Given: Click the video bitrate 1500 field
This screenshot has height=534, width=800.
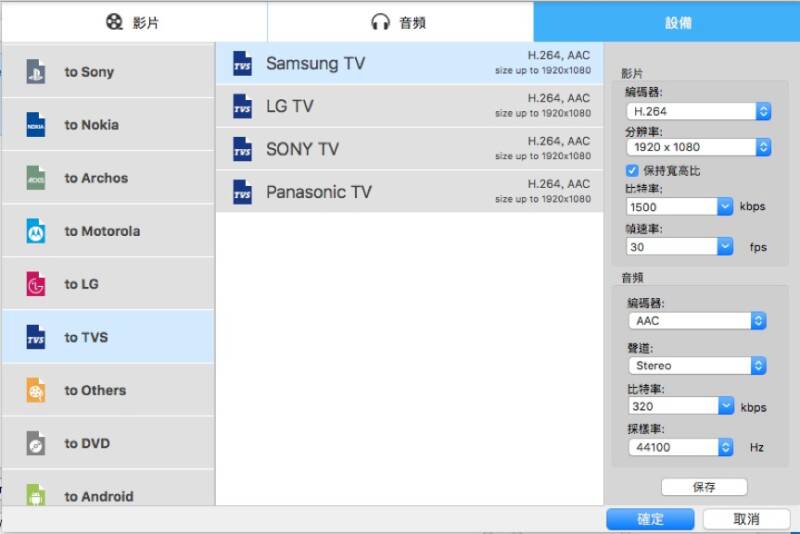Looking at the screenshot, I should pos(672,207).
